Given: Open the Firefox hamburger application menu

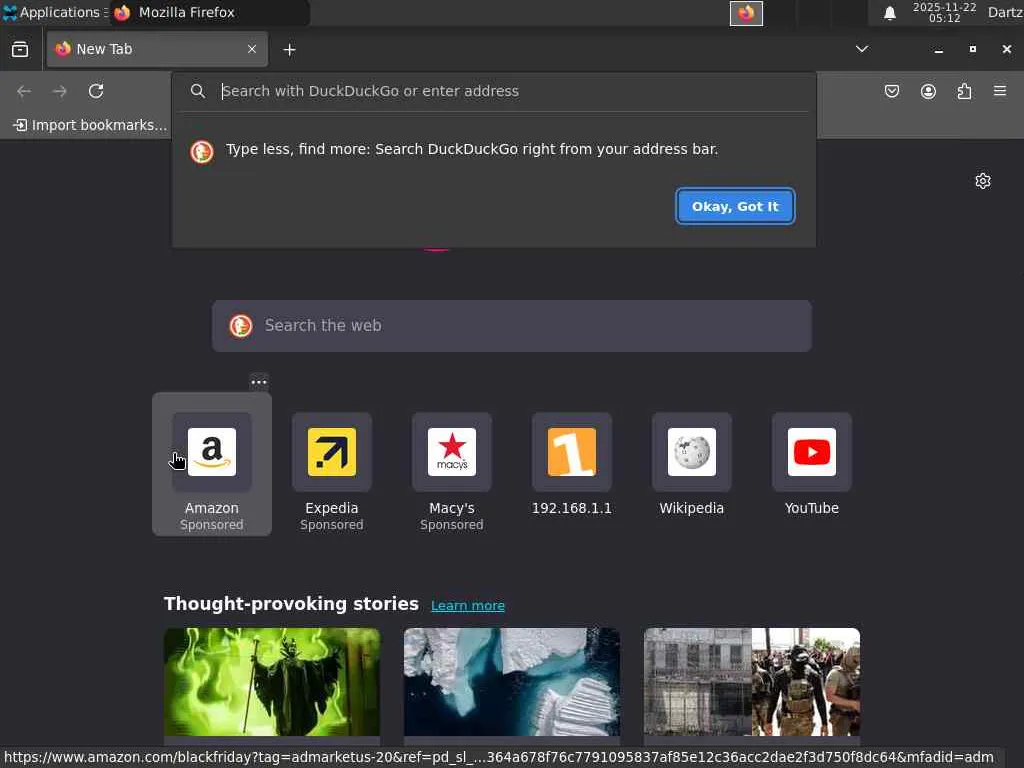Looking at the screenshot, I should [x=1000, y=91].
